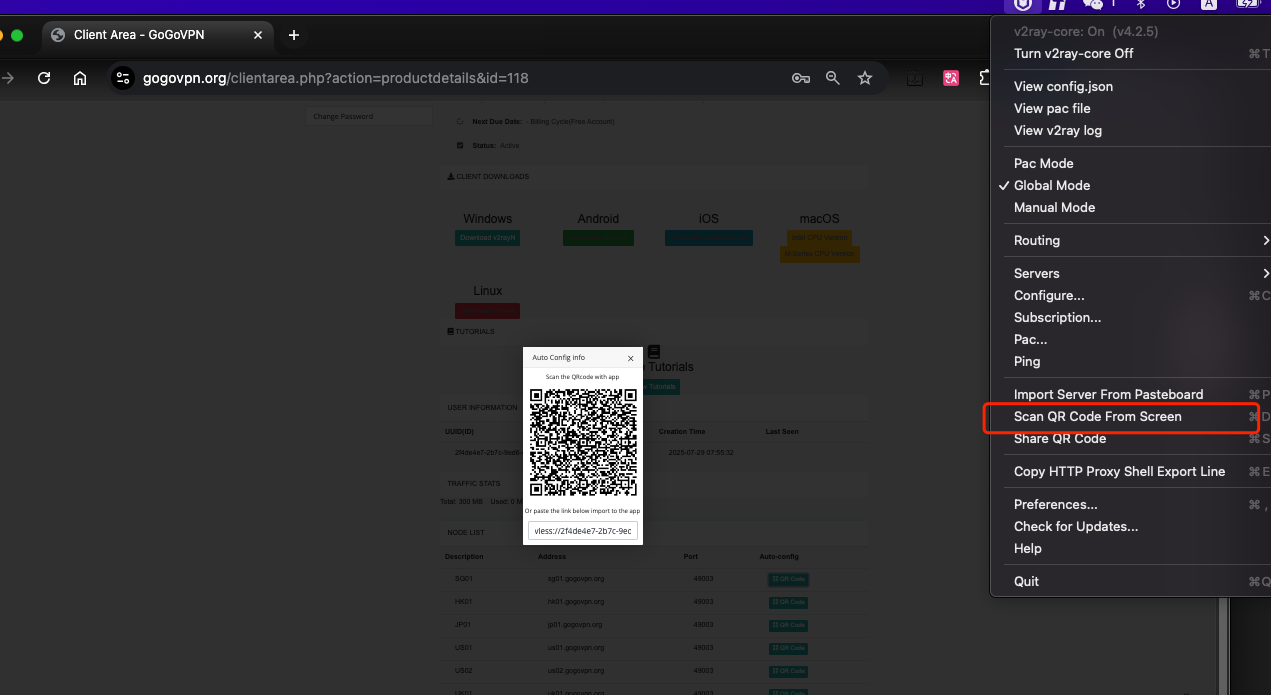Bookmark this page with the star icon
Viewport: 1271px width, 695px height.
tap(865, 78)
